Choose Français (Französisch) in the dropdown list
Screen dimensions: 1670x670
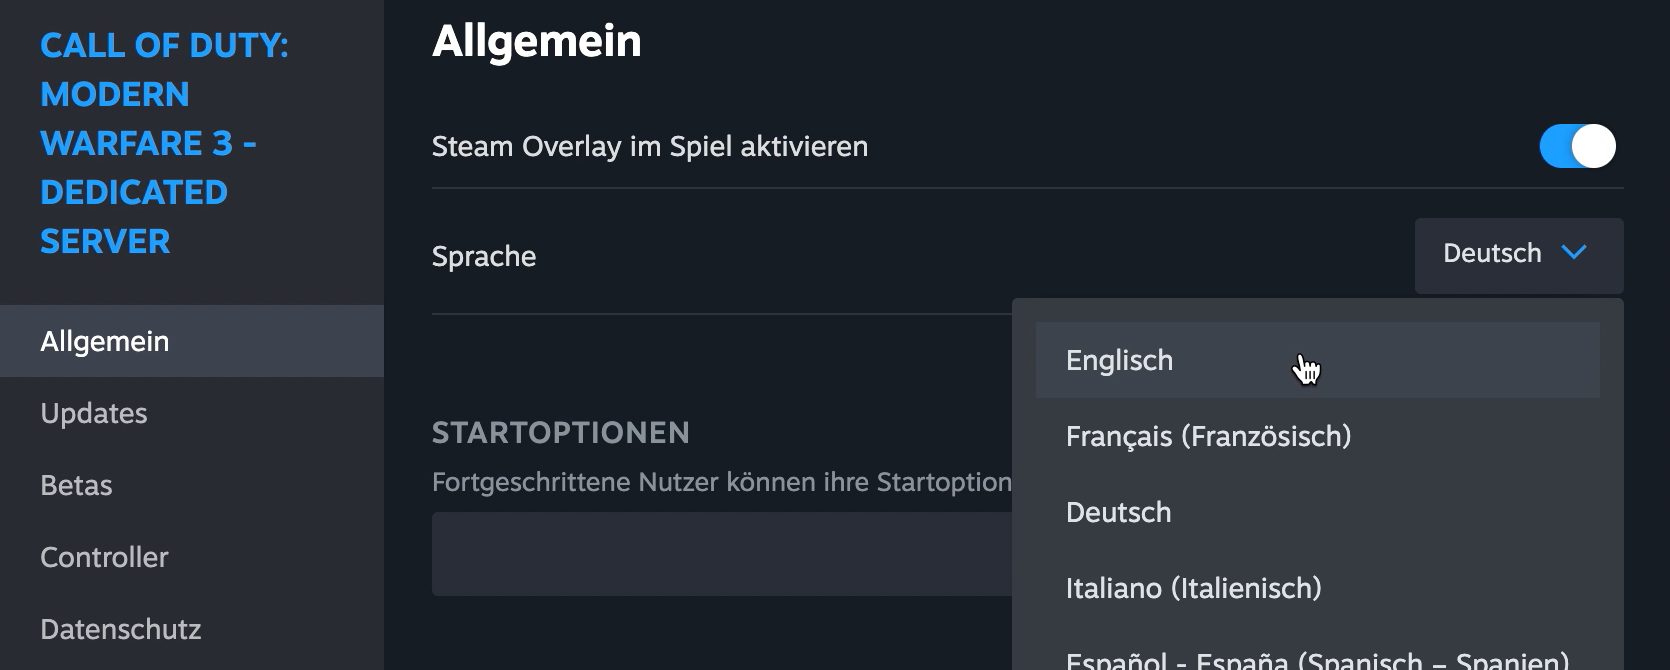[x=1208, y=437]
